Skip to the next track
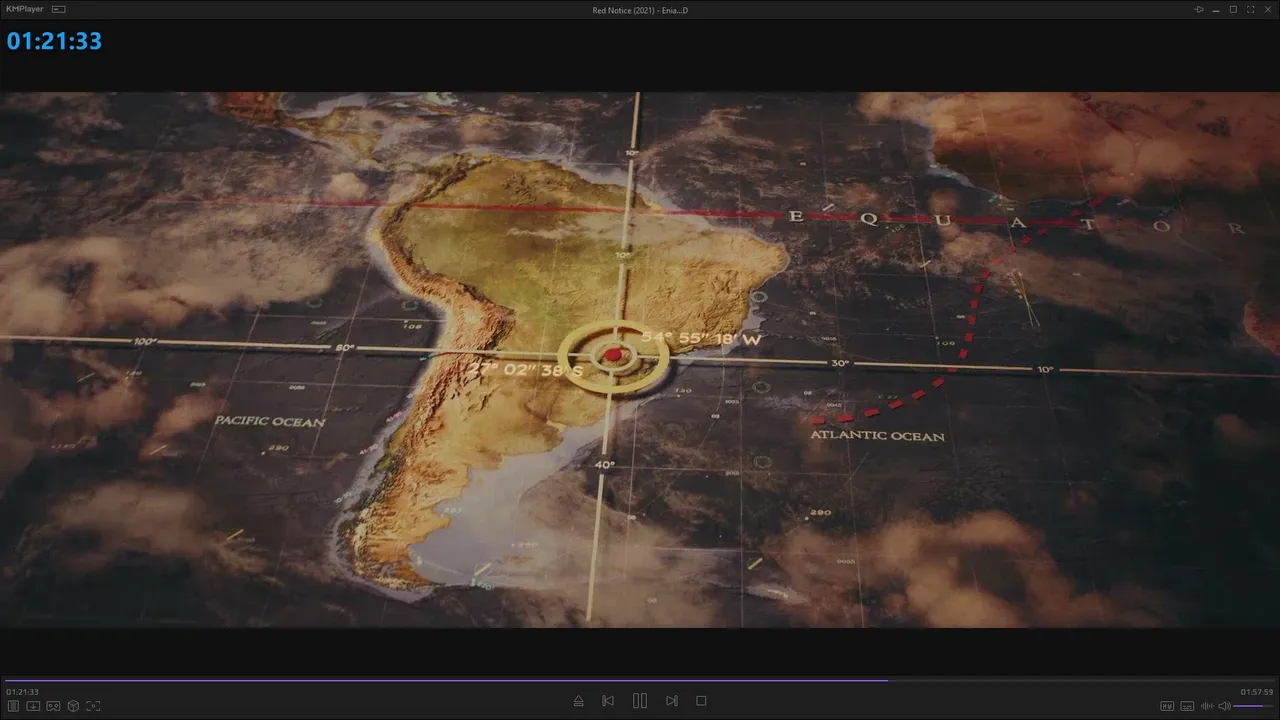Screen dimensions: 1280x720 (672, 701)
